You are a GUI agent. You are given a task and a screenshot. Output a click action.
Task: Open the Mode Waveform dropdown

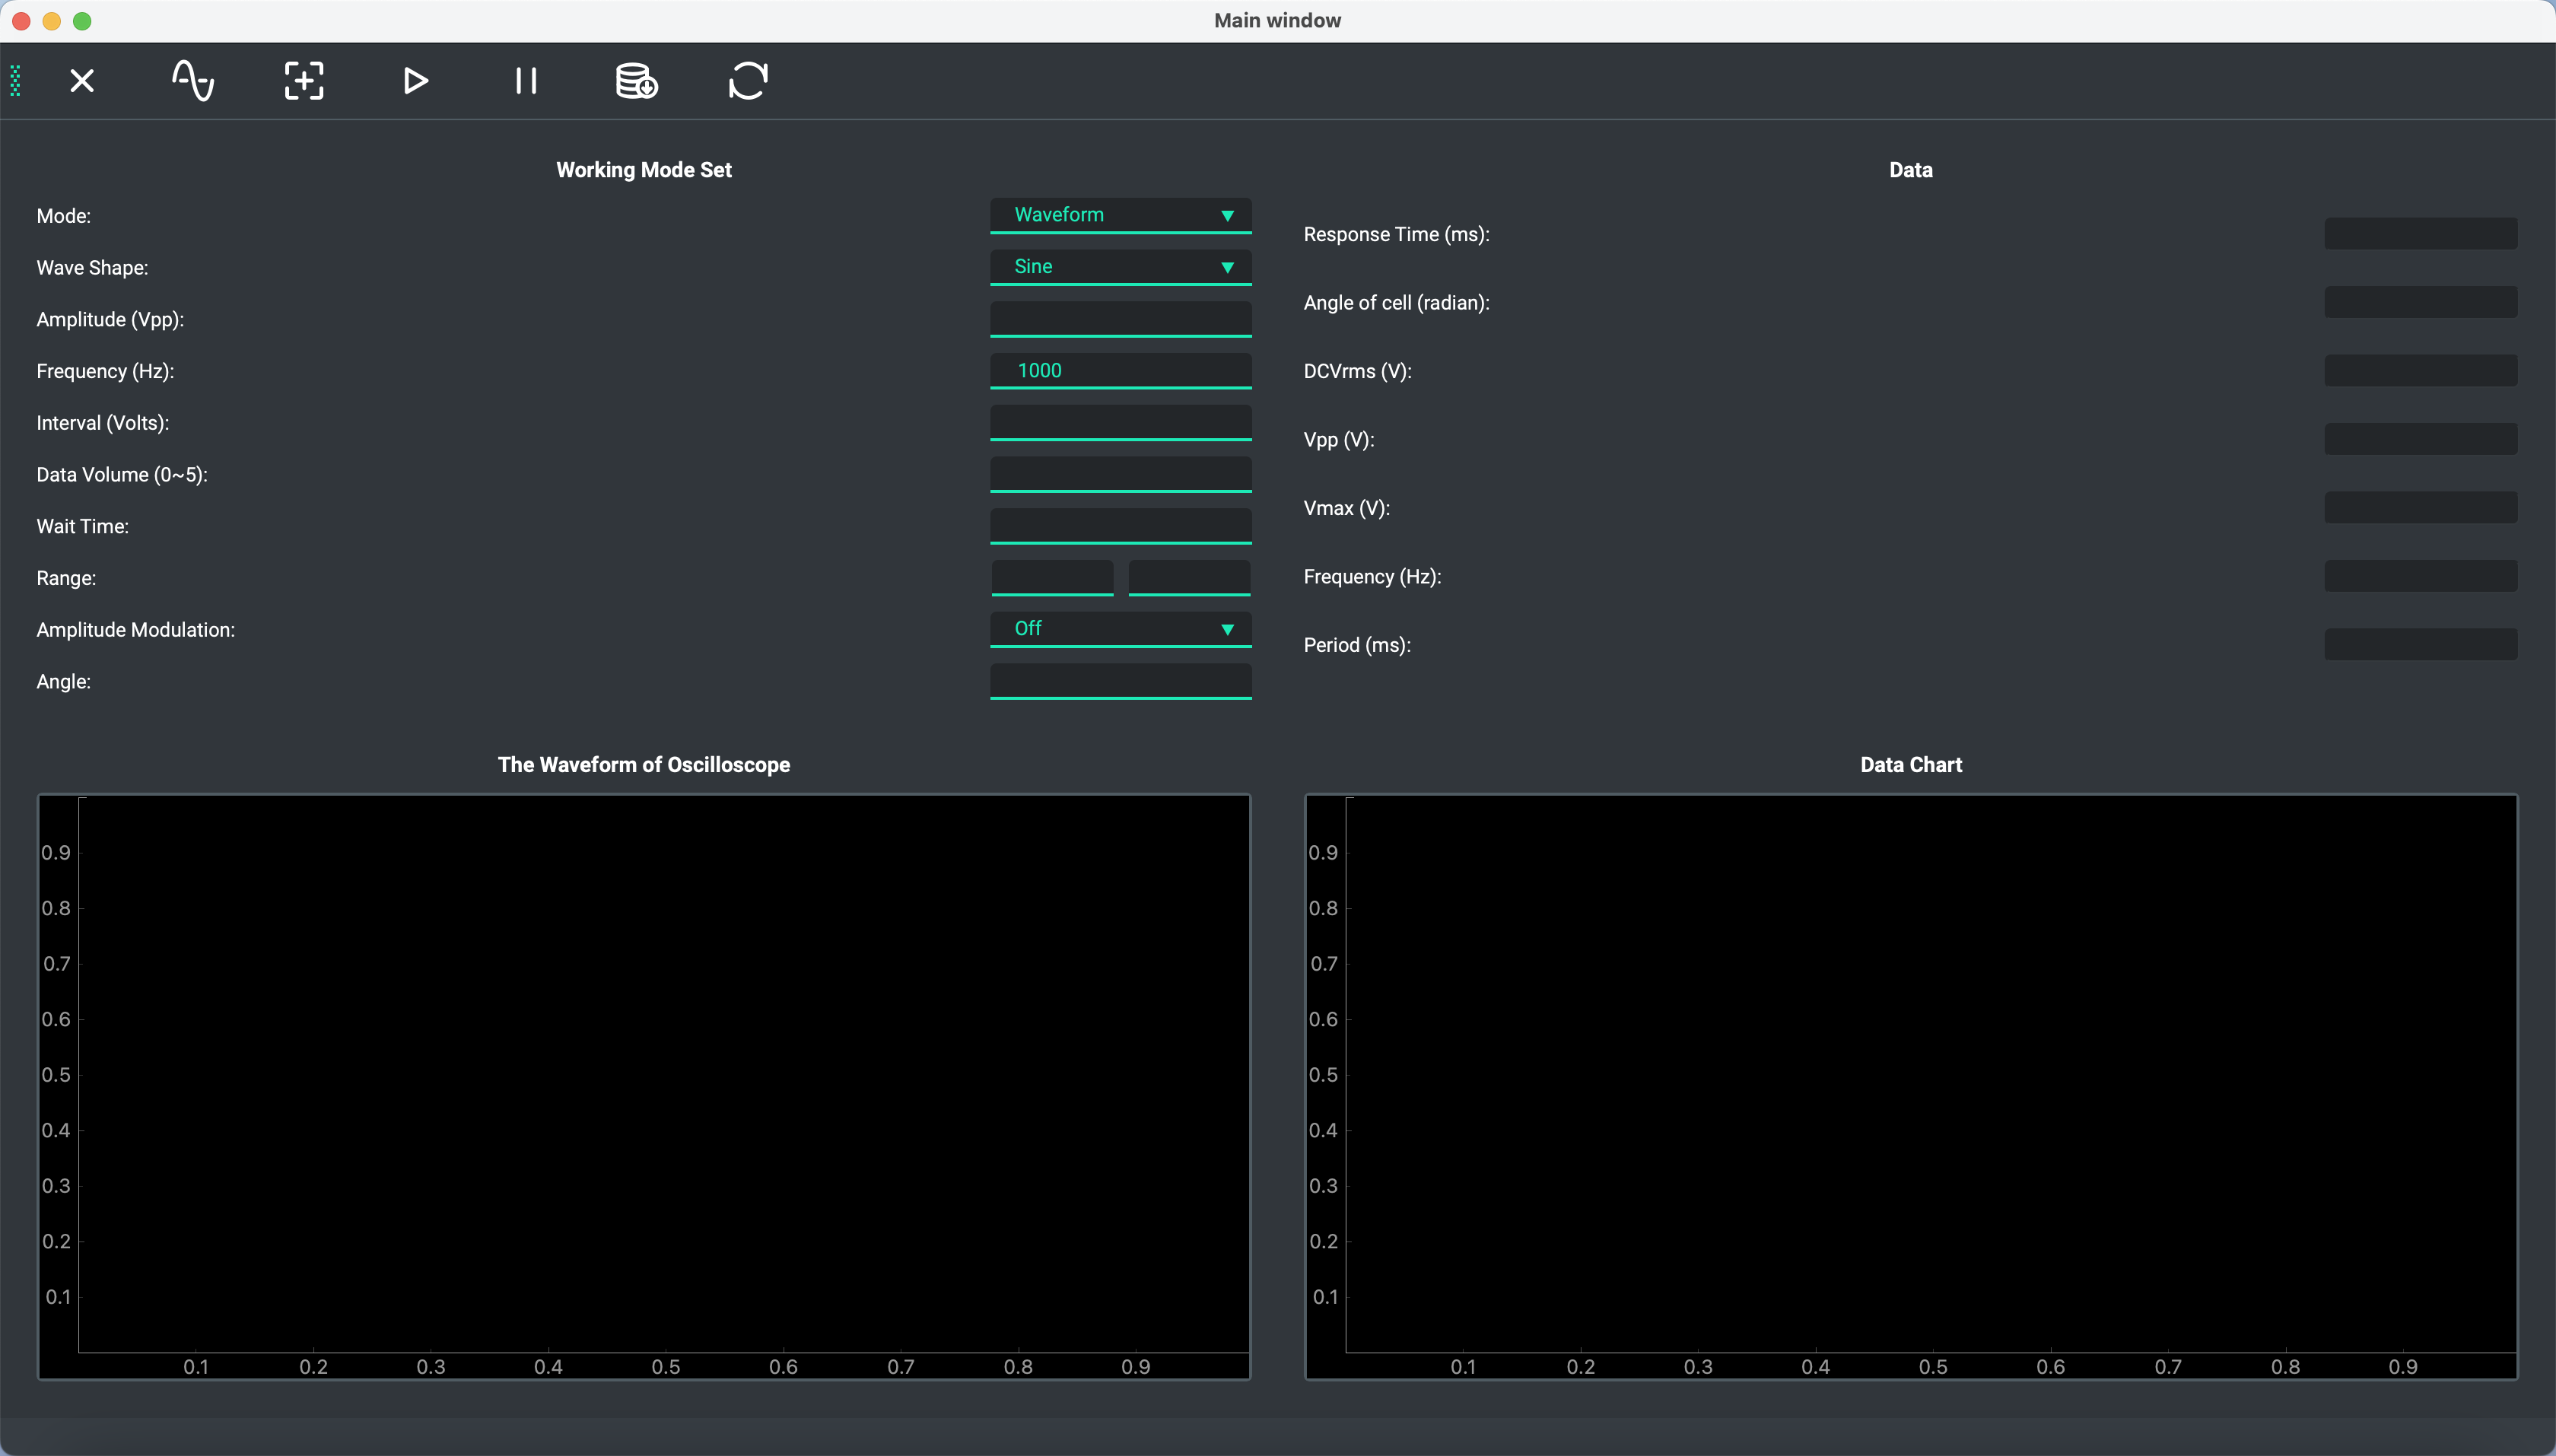(1120, 215)
